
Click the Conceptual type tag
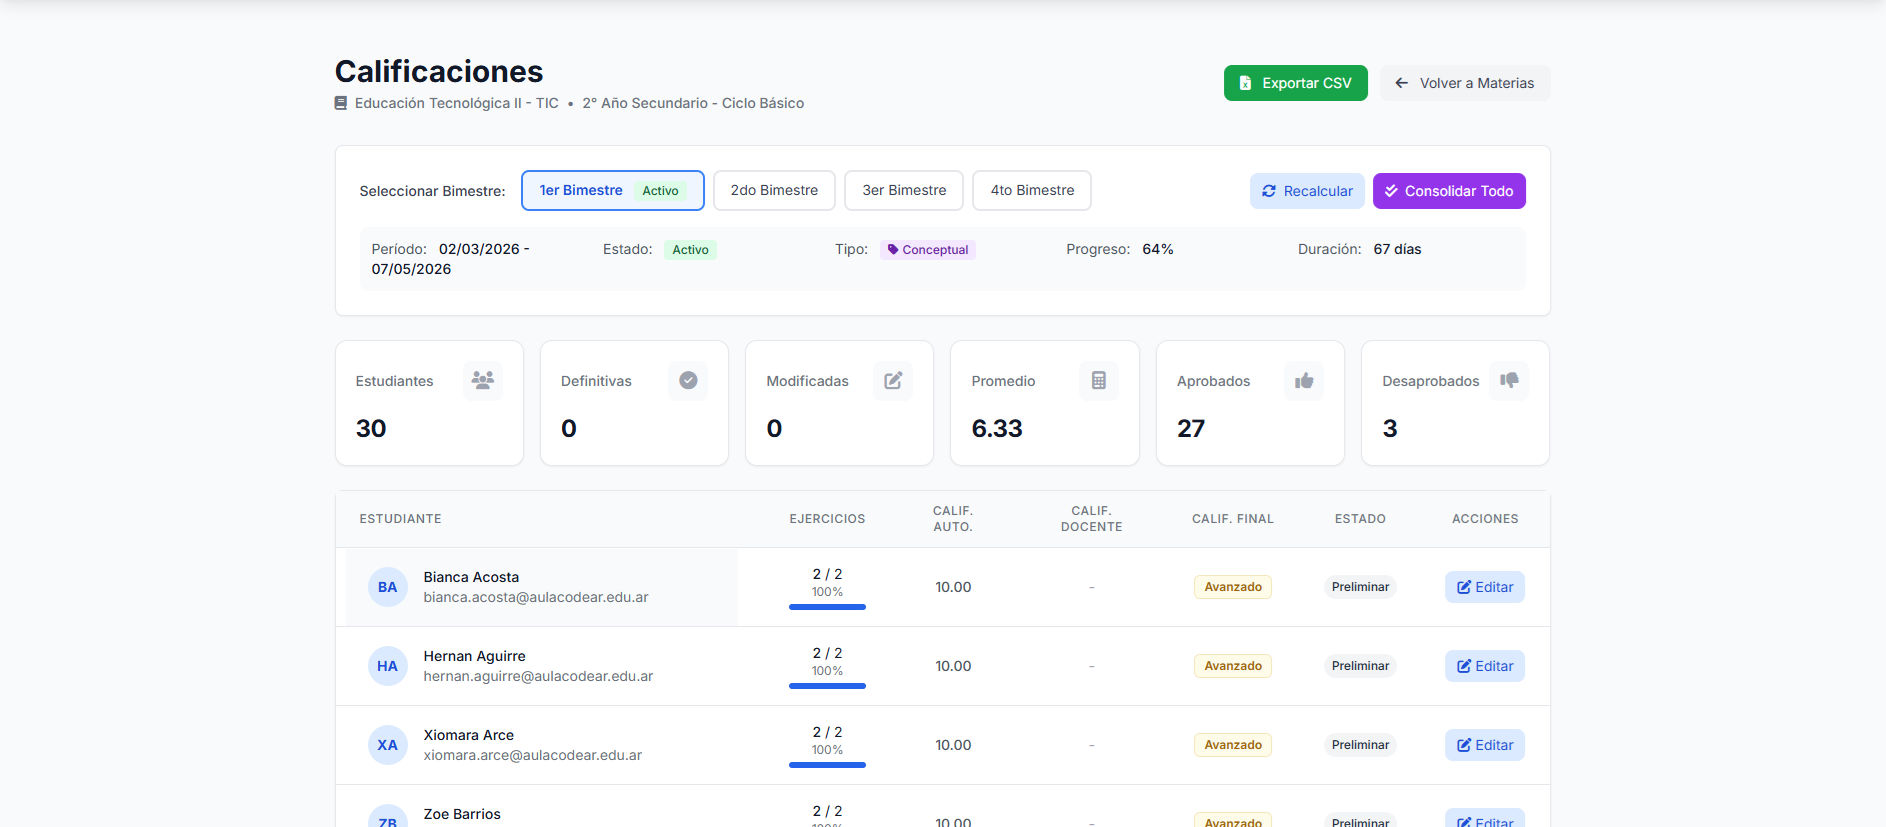pyautogui.click(x=928, y=250)
